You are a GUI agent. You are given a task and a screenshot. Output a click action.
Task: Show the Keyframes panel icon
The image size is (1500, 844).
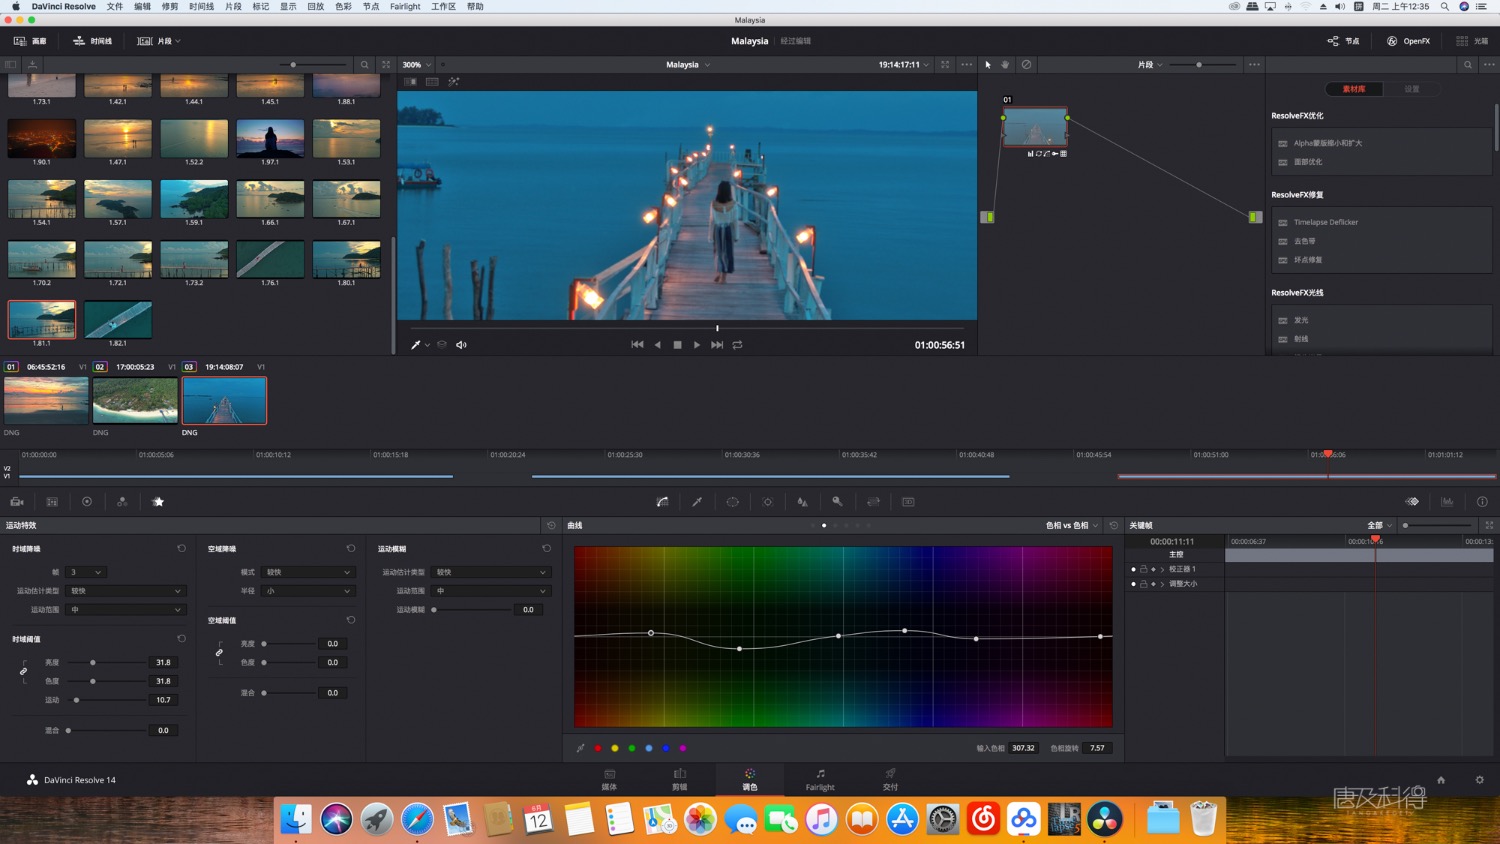click(x=1412, y=502)
